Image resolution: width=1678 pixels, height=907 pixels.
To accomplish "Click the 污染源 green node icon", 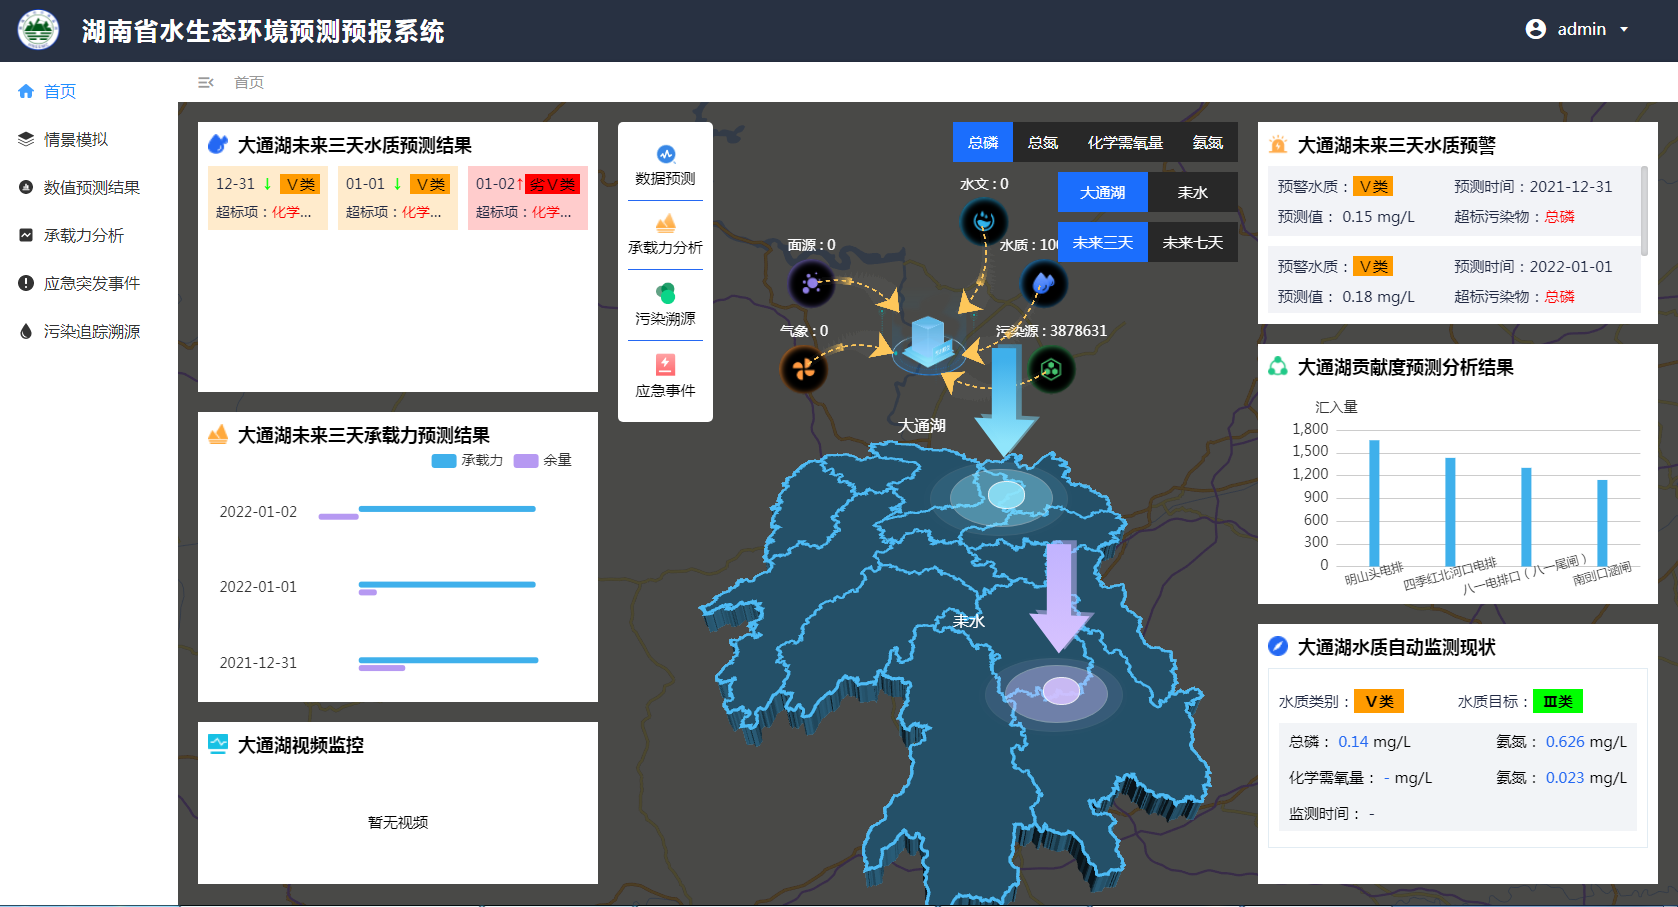I will (1051, 370).
